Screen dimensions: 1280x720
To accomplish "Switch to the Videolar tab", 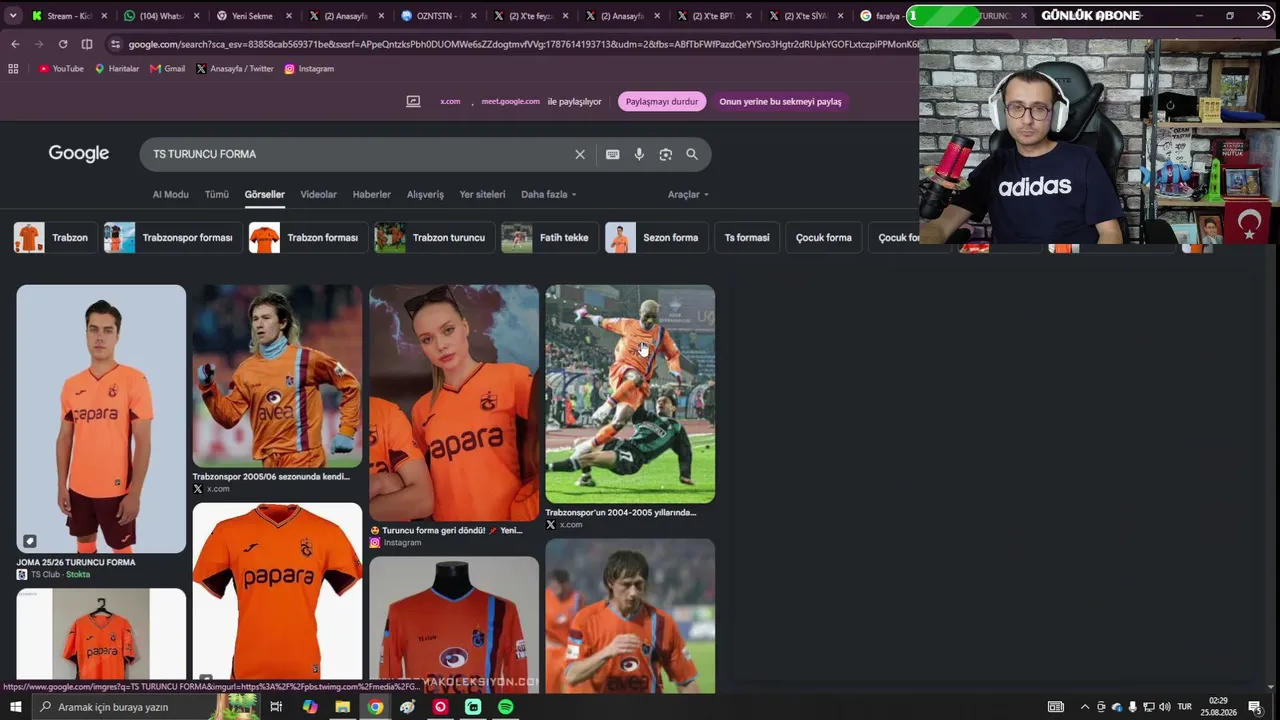I will point(319,194).
